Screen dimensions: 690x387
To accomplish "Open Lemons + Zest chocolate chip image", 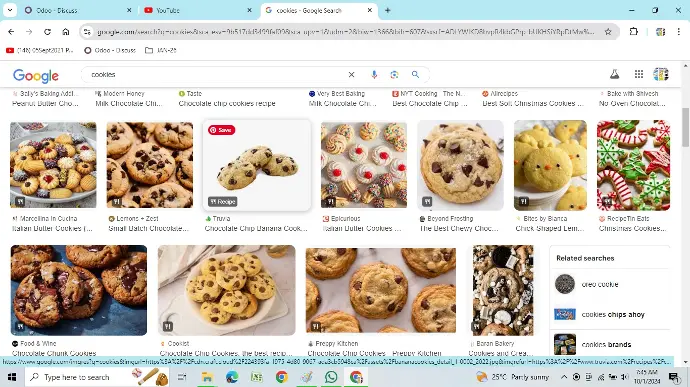I will pyautogui.click(x=150, y=165).
